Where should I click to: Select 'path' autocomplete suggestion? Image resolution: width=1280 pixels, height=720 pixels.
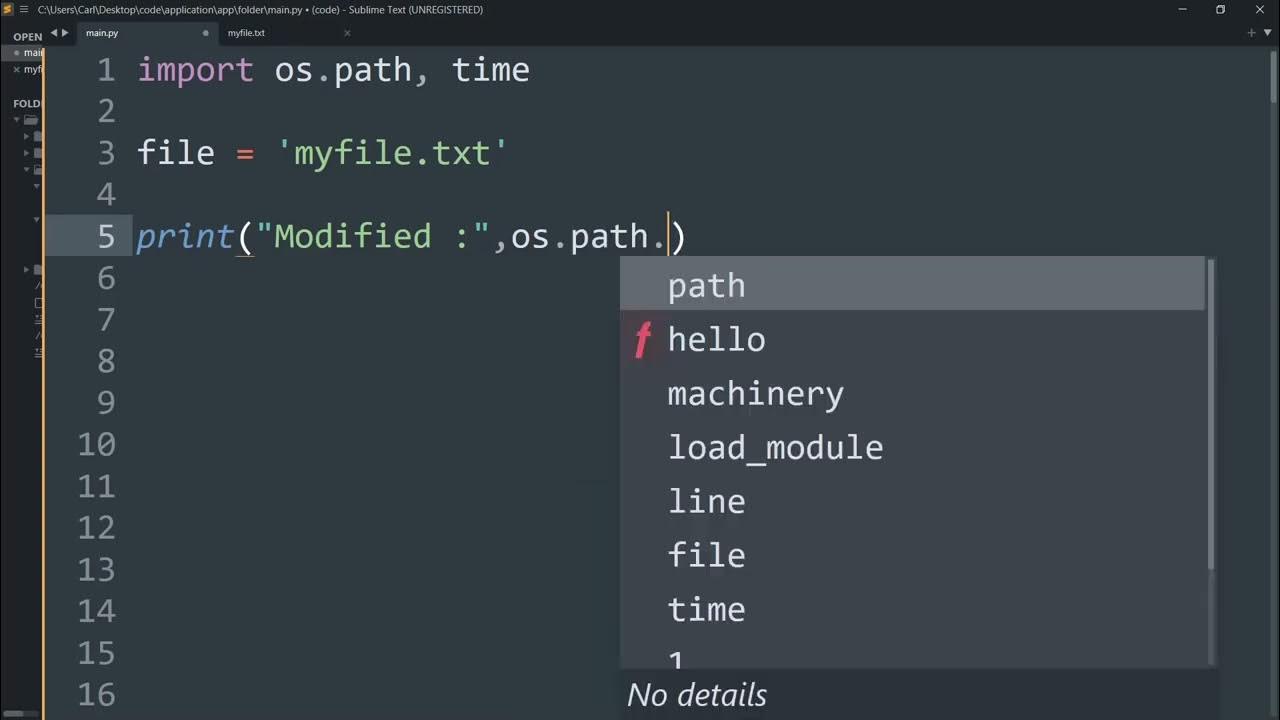coord(706,286)
